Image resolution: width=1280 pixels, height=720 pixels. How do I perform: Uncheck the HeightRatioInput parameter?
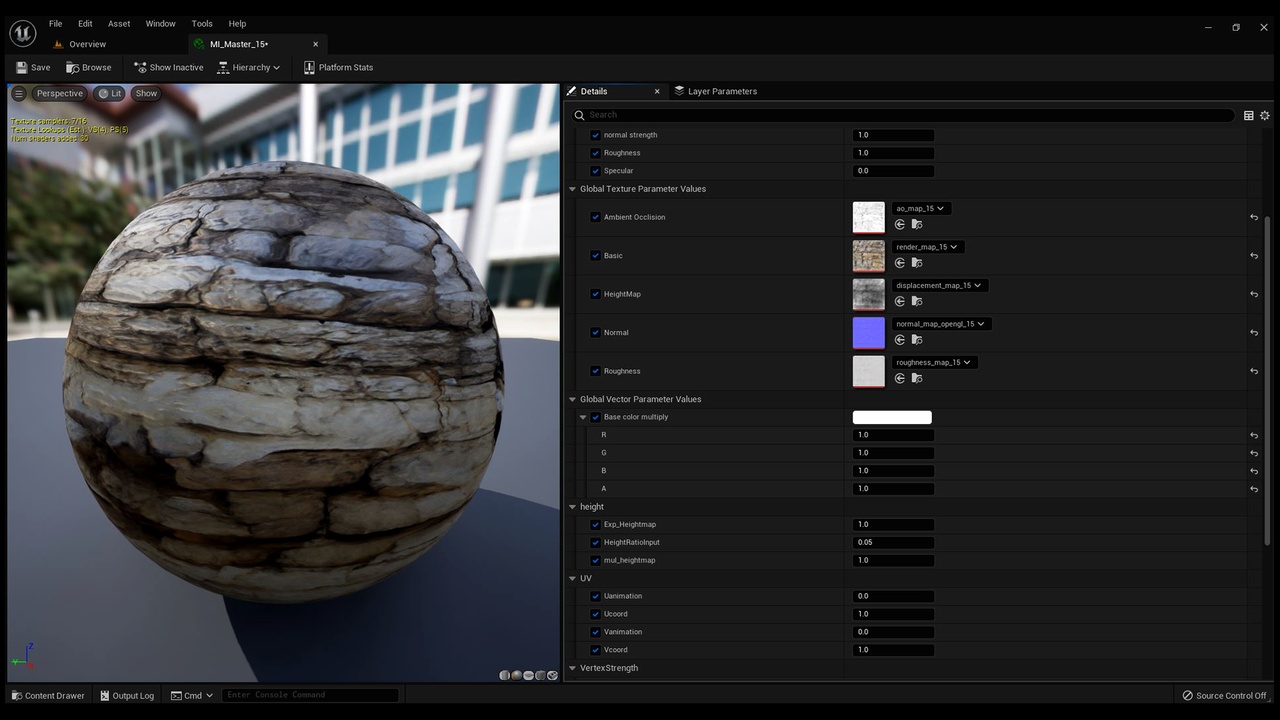click(595, 542)
